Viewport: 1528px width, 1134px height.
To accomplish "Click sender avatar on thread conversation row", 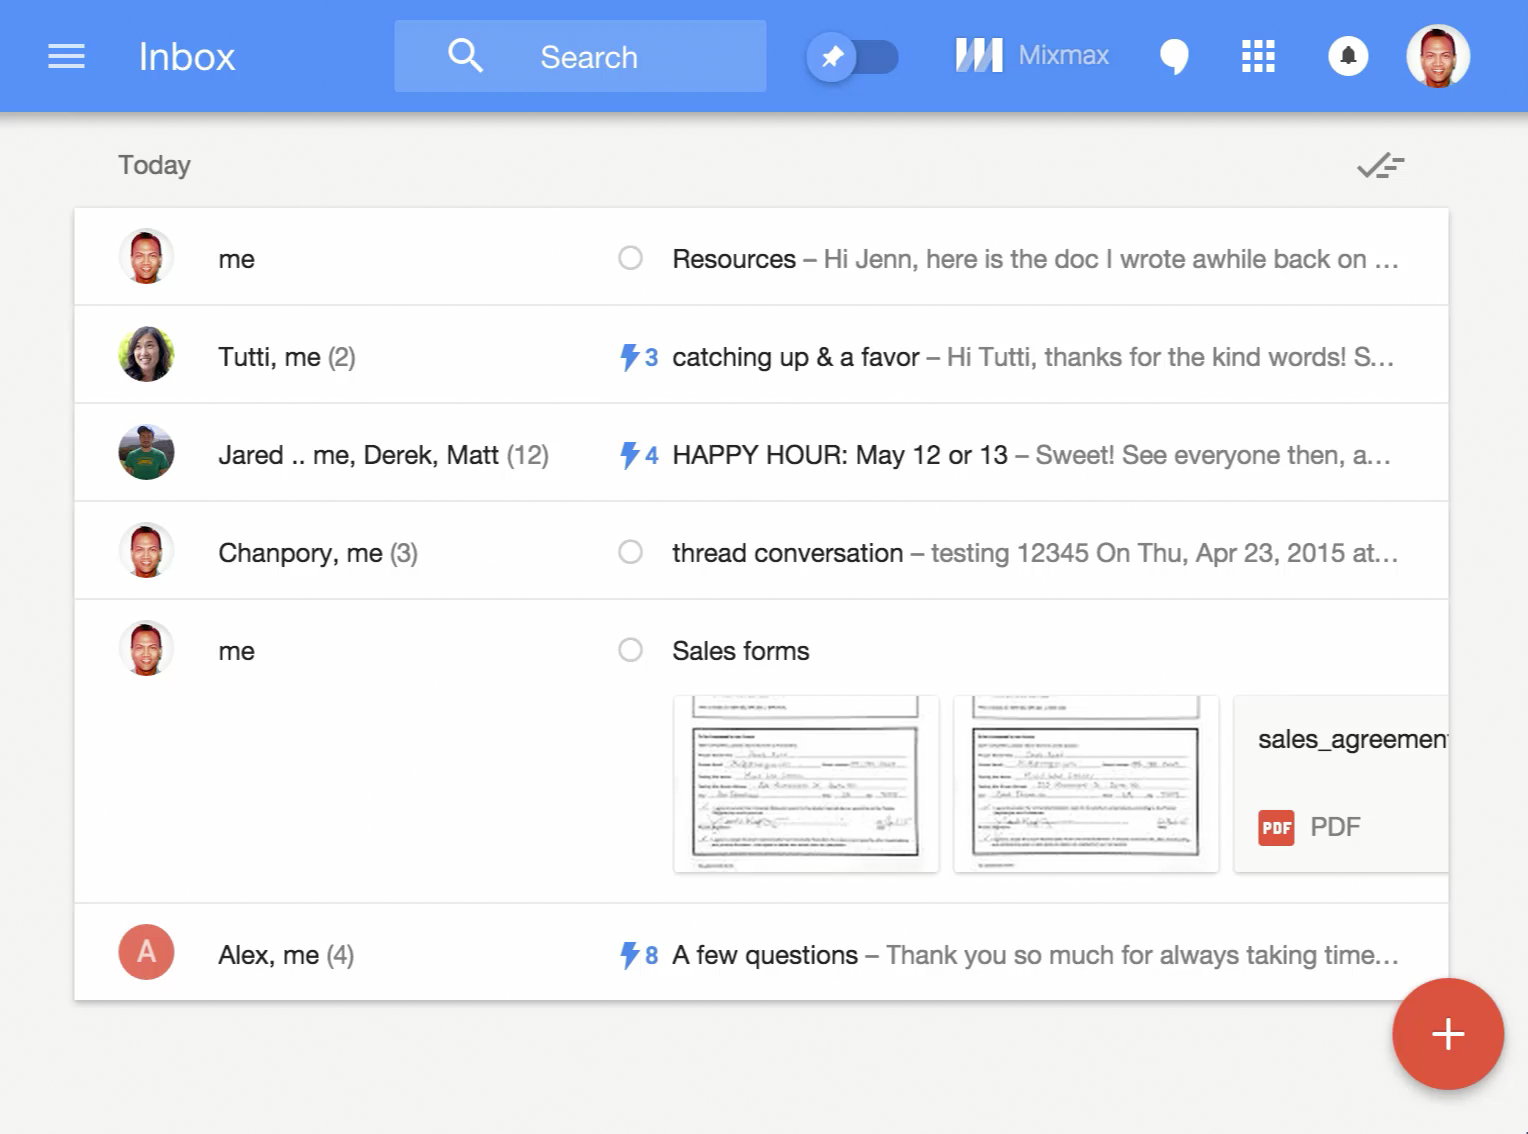I will (x=146, y=550).
